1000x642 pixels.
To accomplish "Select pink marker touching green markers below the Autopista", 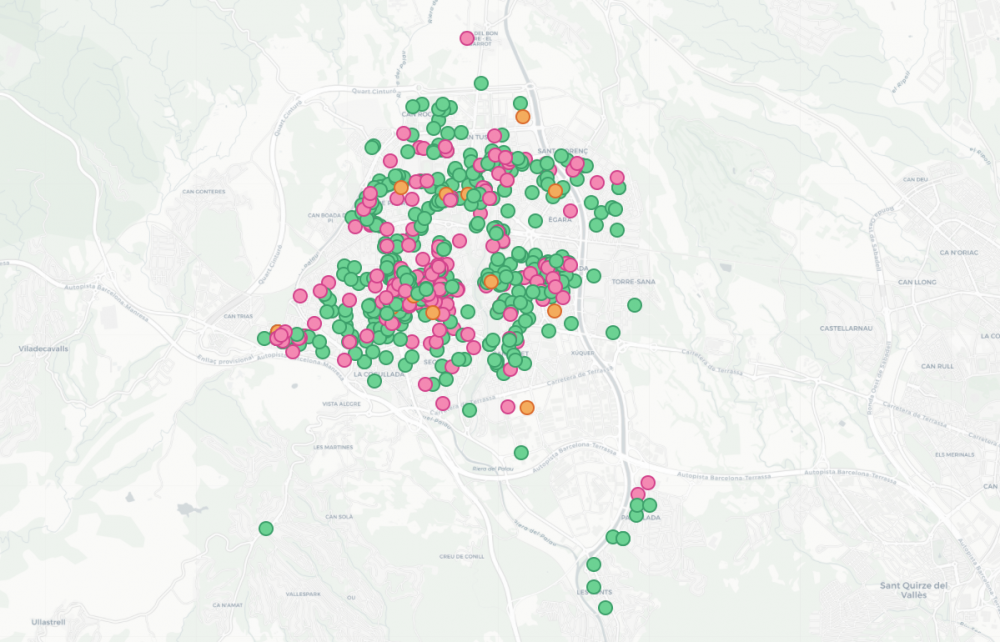I will (638, 494).
